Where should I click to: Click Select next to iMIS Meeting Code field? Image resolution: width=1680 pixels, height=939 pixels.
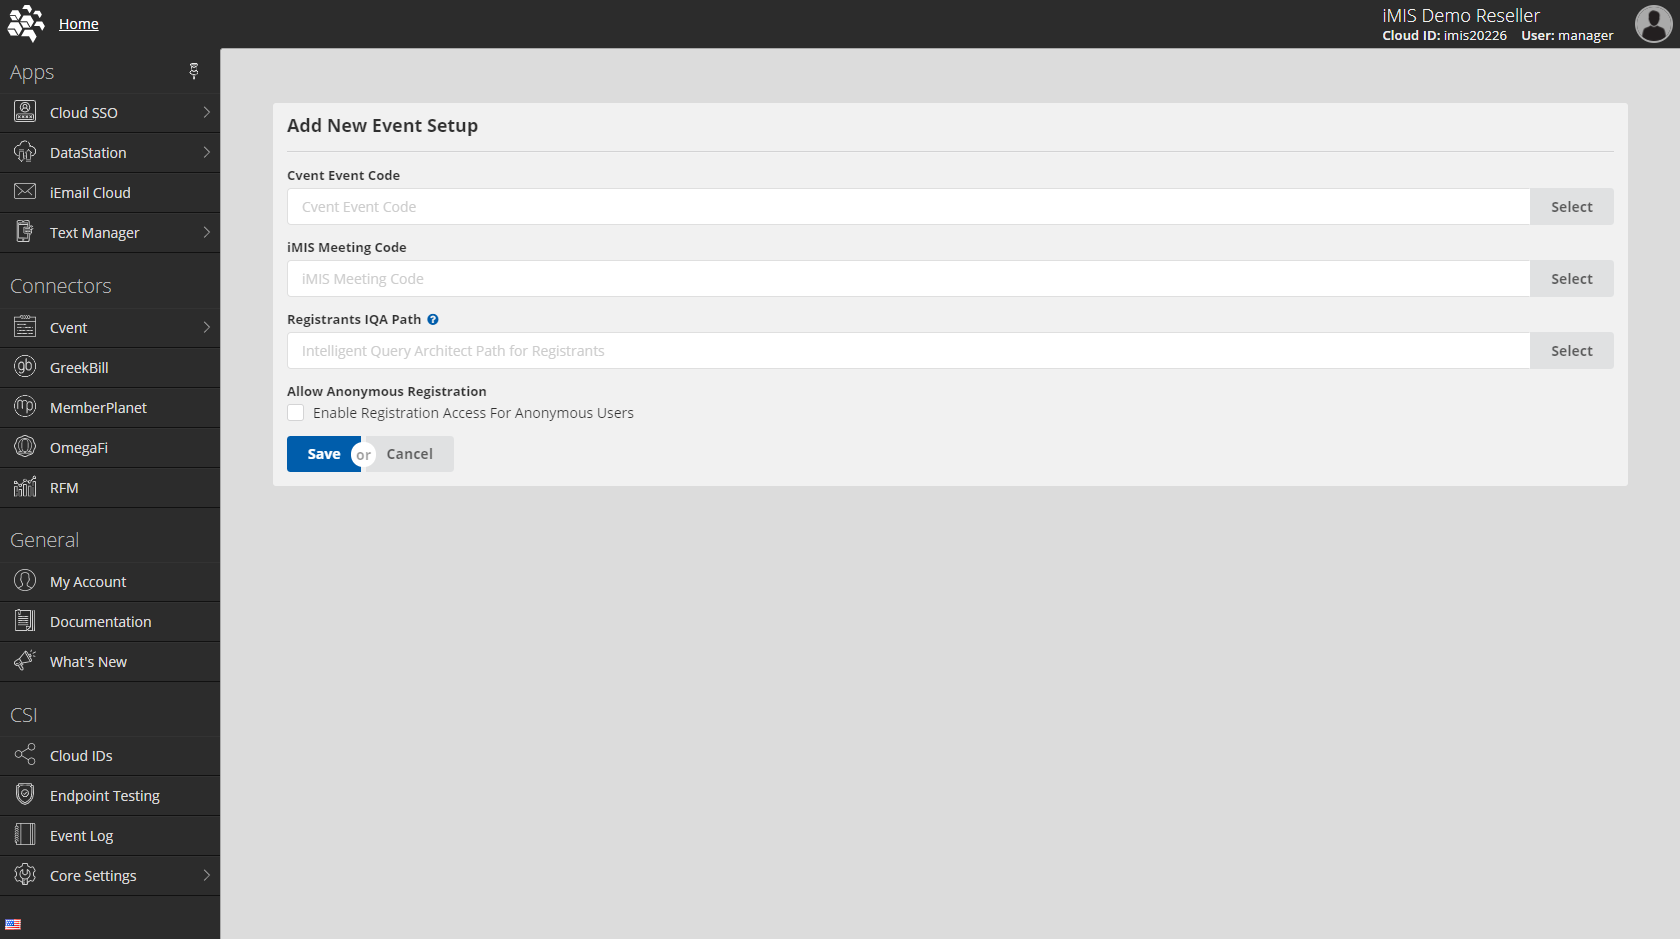(x=1571, y=278)
